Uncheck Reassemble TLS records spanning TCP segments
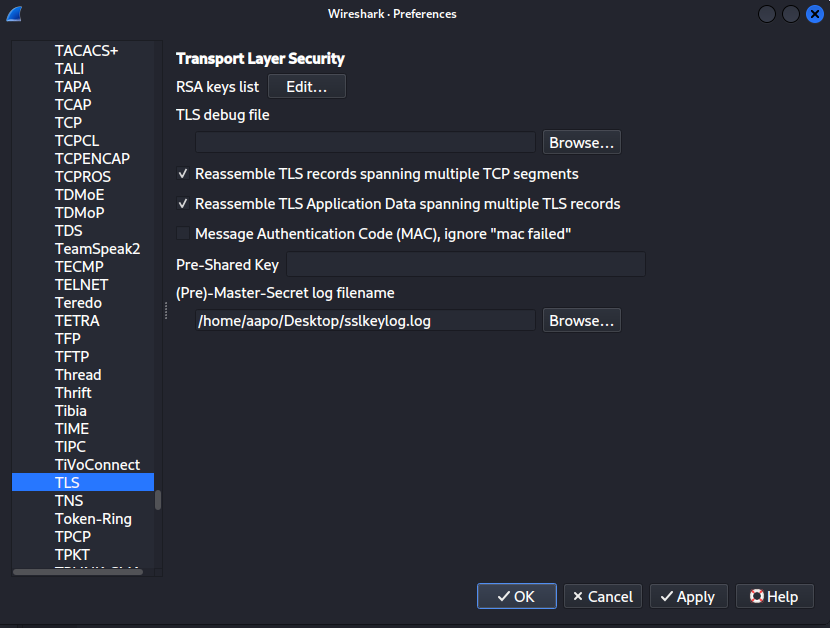The width and height of the screenshot is (830, 628). pyautogui.click(x=183, y=174)
